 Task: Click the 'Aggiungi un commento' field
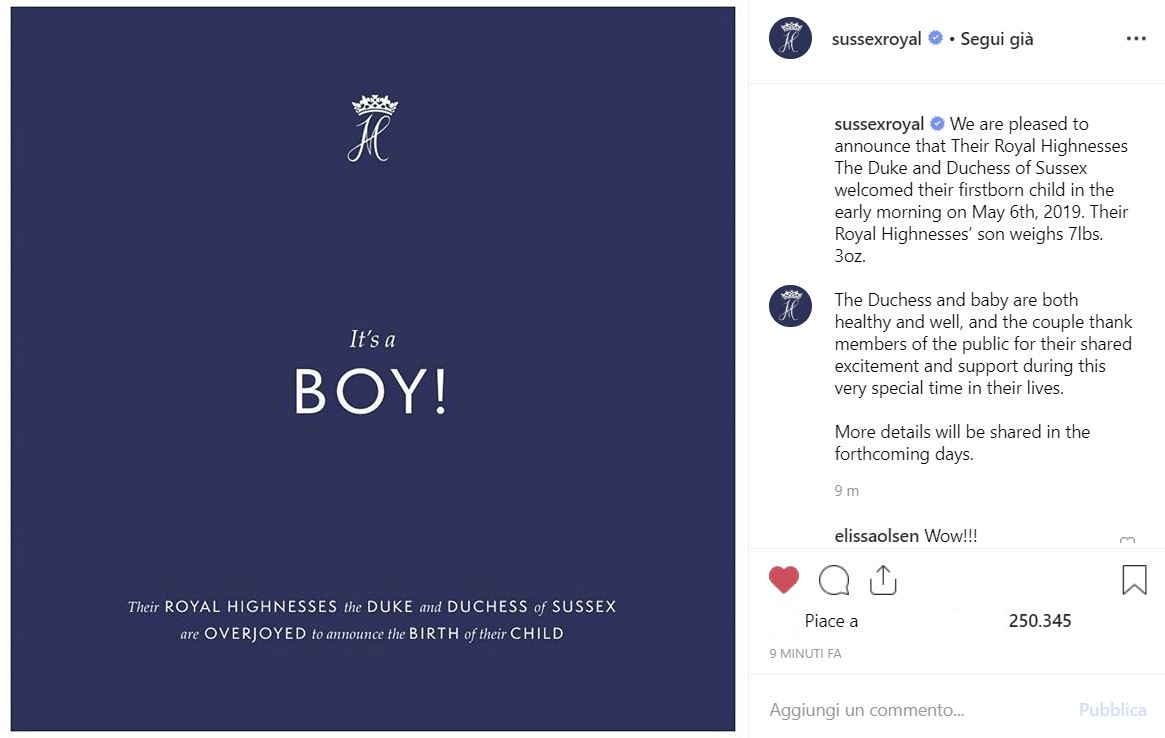click(900, 710)
